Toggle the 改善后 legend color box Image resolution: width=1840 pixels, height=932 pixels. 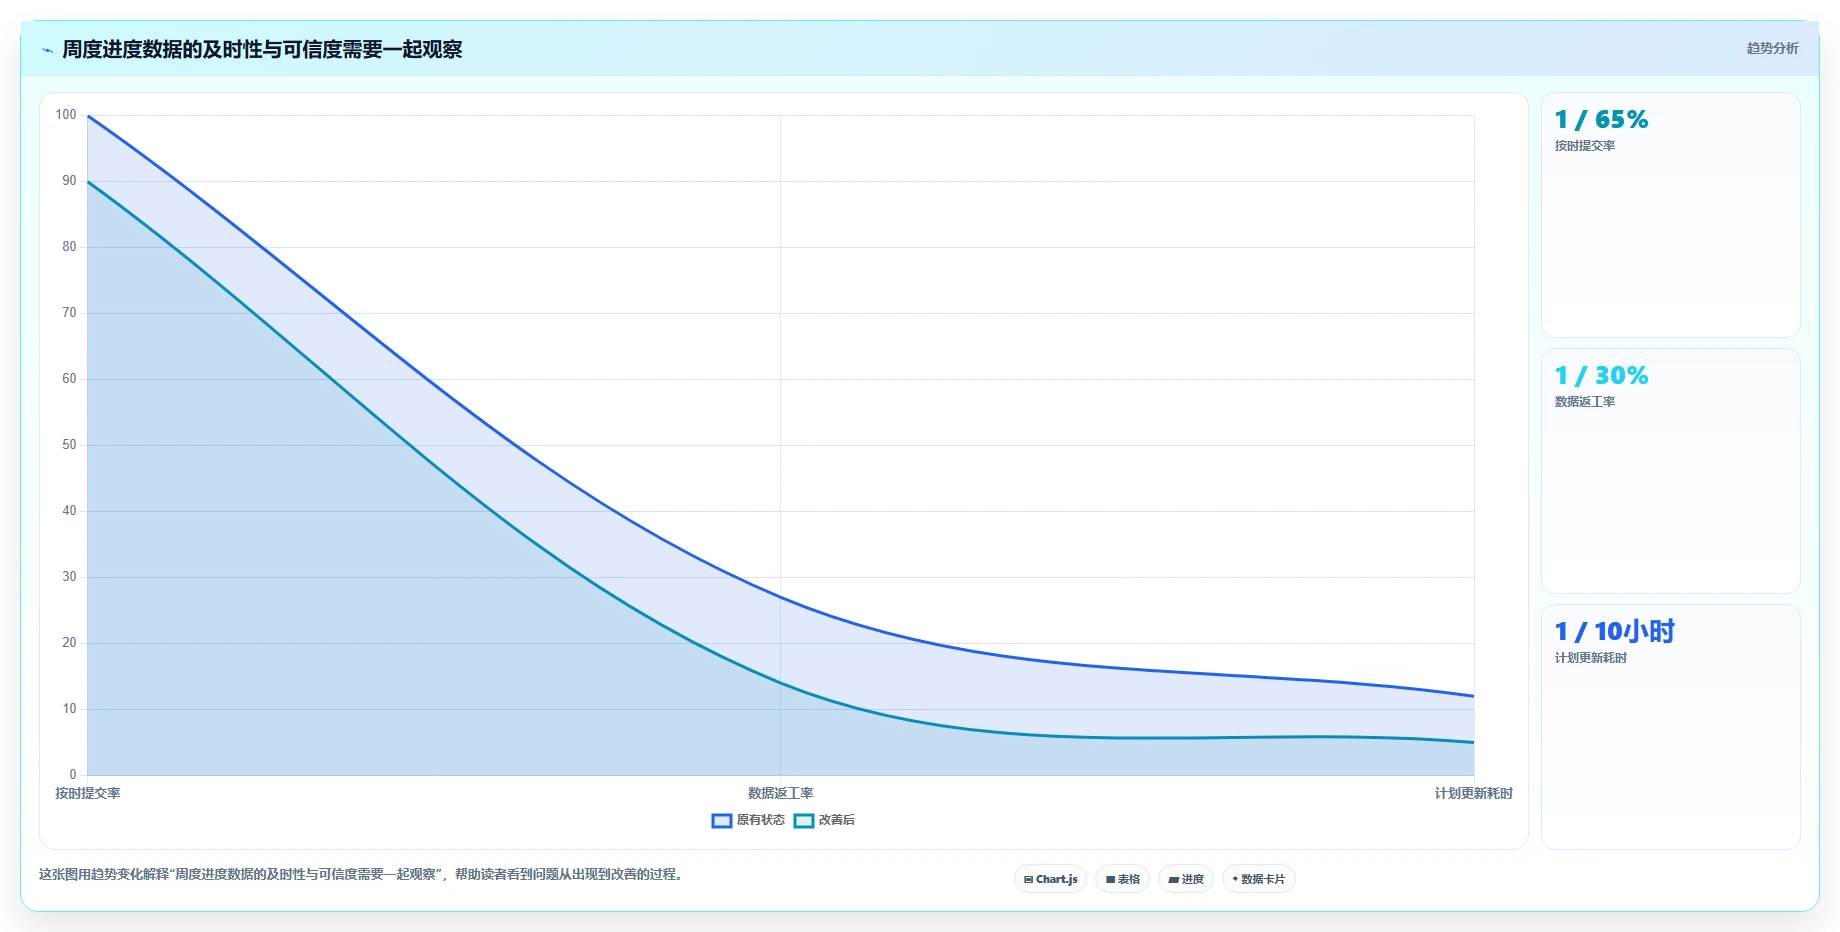tap(804, 821)
